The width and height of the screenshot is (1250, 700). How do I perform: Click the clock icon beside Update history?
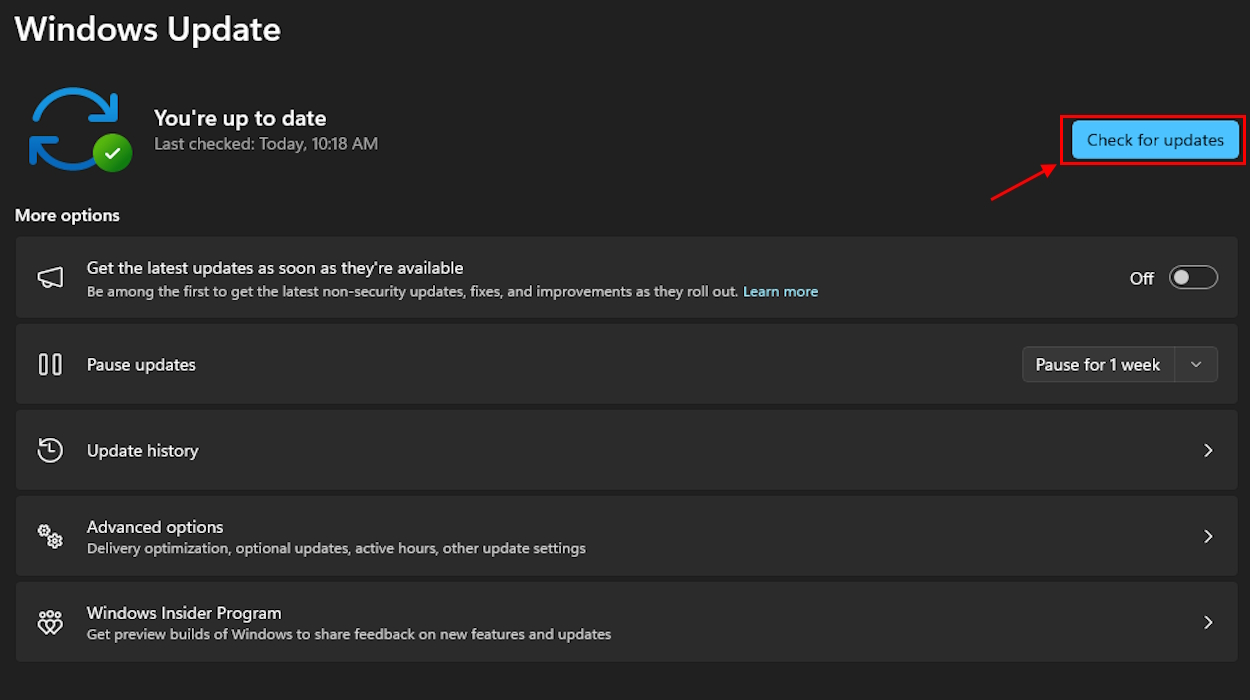pos(50,450)
